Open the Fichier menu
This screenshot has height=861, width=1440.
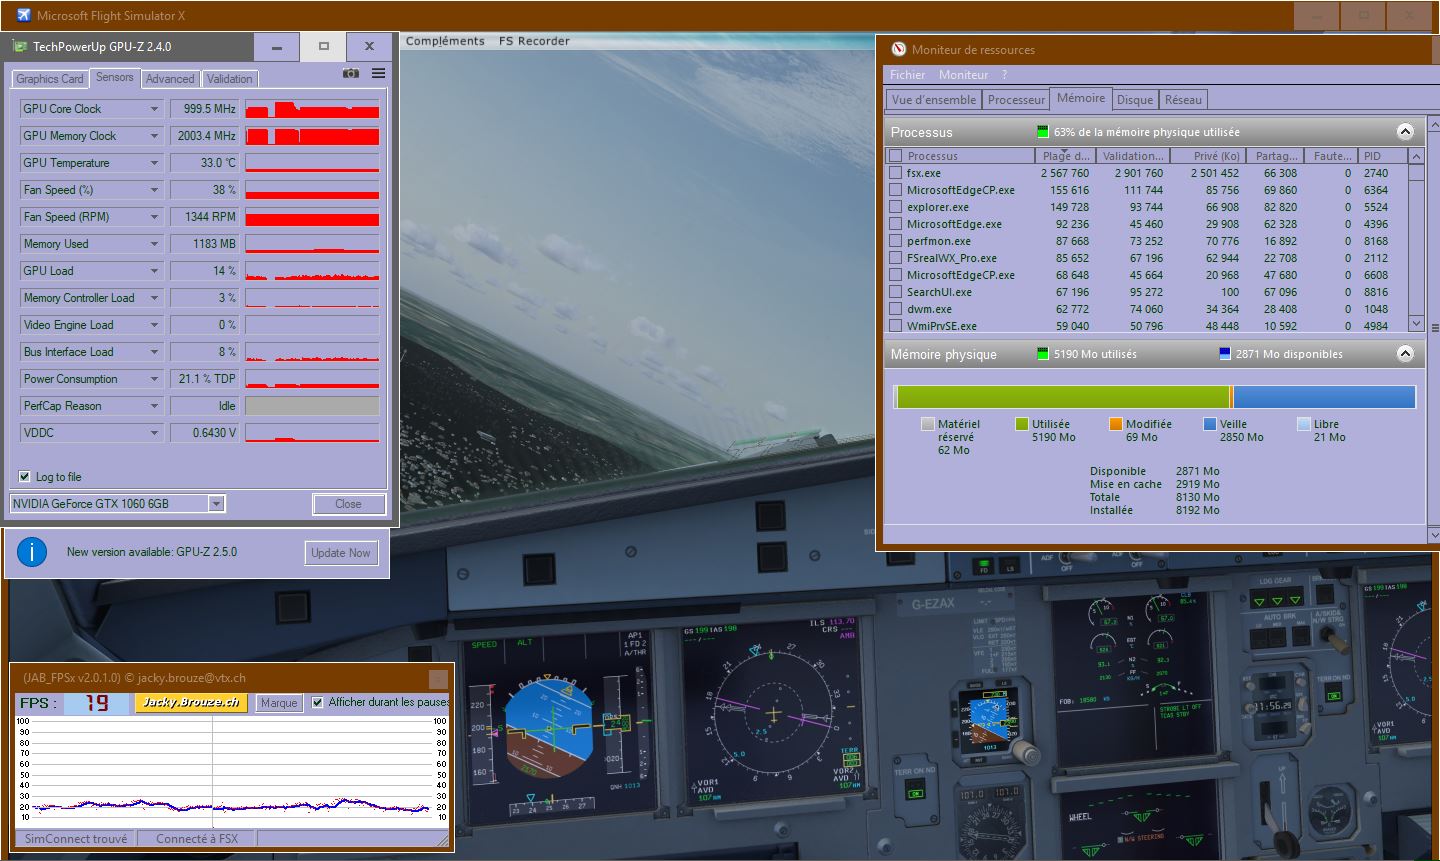point(908,75)
